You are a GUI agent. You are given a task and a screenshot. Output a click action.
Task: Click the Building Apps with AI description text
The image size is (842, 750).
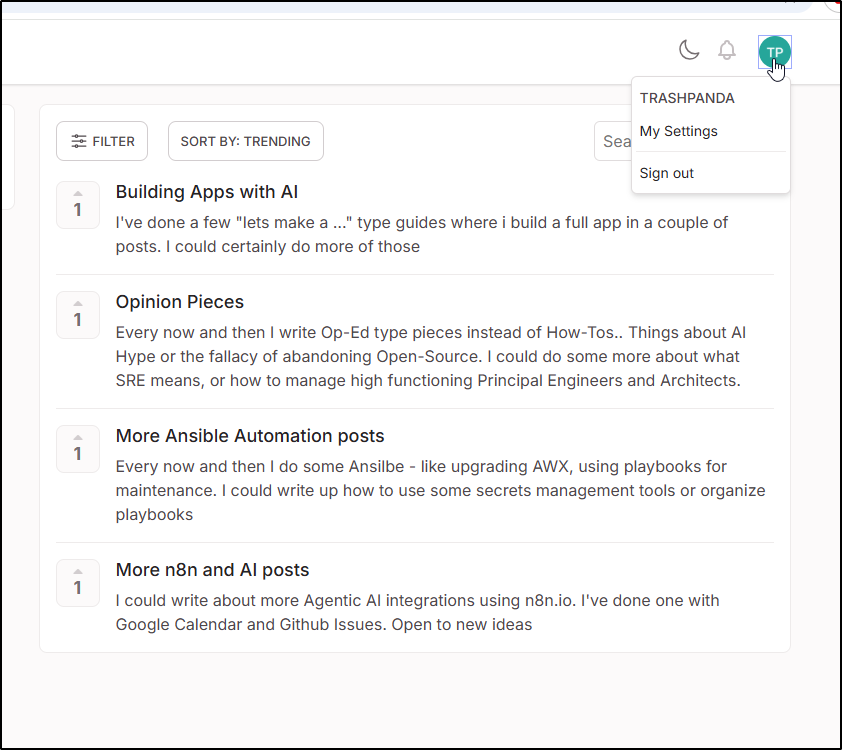tap(420, 234)
